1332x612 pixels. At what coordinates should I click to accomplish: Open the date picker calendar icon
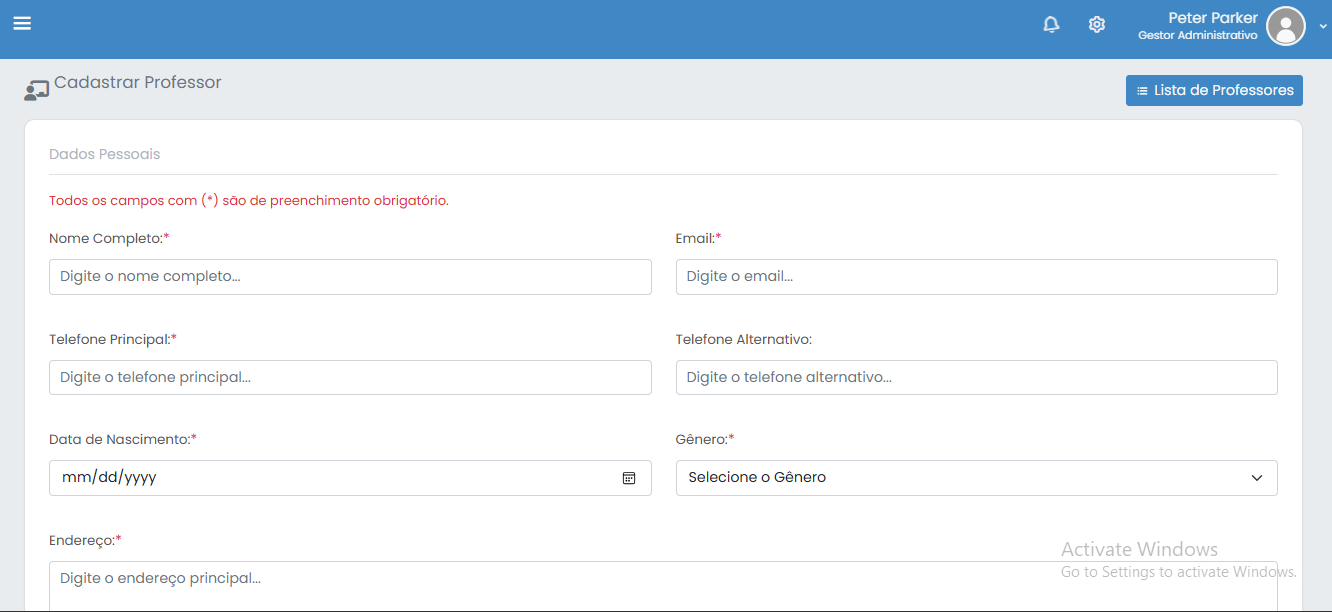tap(629, 478)
